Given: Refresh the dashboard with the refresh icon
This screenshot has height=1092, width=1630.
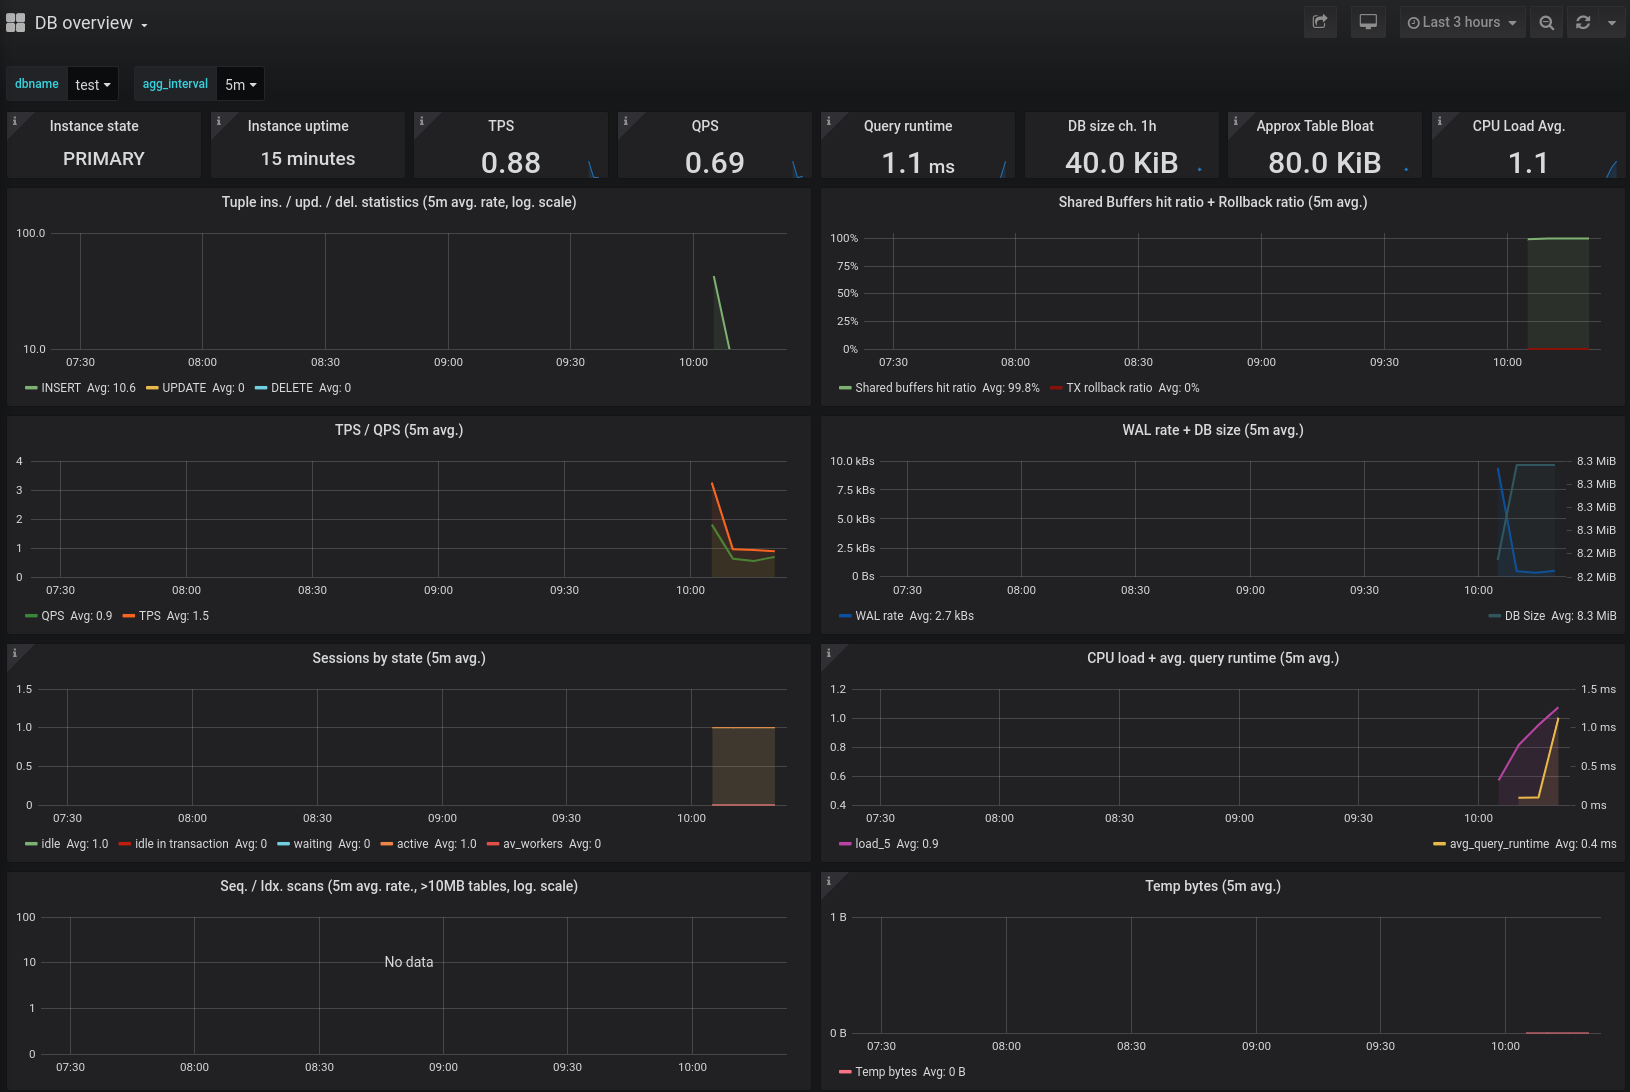Looking at the screenshot, I should click(x=1582, y=22).
